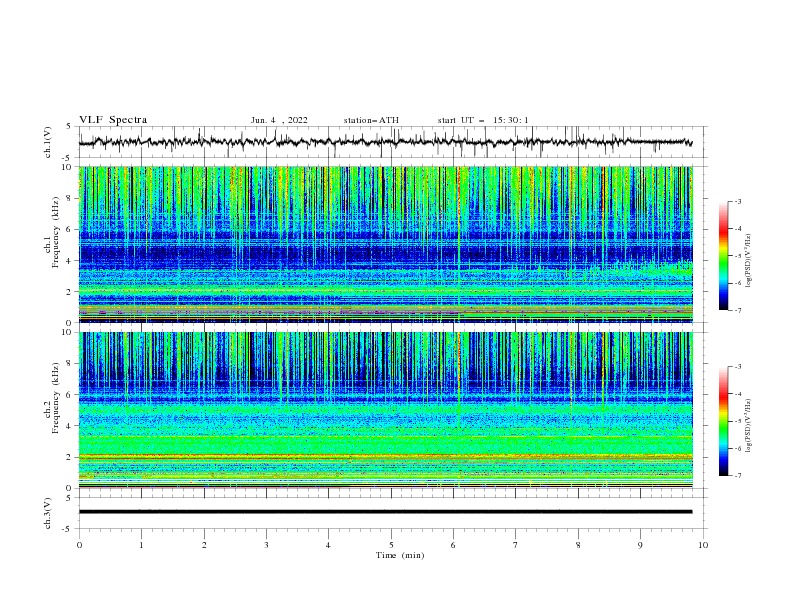Viewport: 792px width, 612px height.
Task: Click the '6' kHz tick of ch.2 spectrogram
Action: coord(70,395)
